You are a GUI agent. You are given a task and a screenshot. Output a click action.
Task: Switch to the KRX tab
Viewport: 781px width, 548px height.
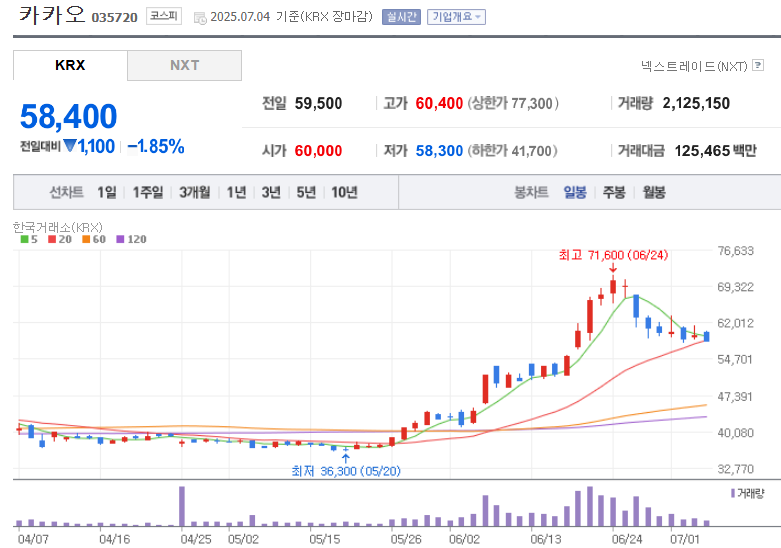click(70, 65)
